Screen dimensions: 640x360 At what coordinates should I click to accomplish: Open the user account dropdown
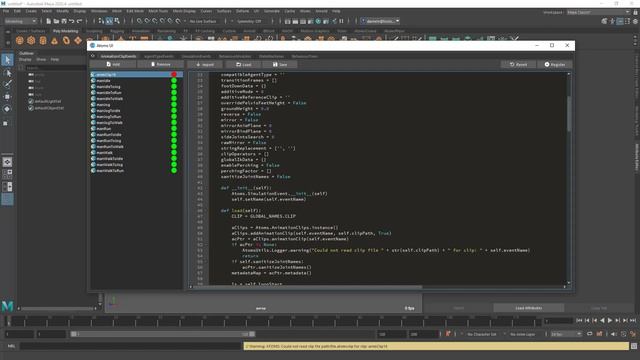click(x=380, y=21)
